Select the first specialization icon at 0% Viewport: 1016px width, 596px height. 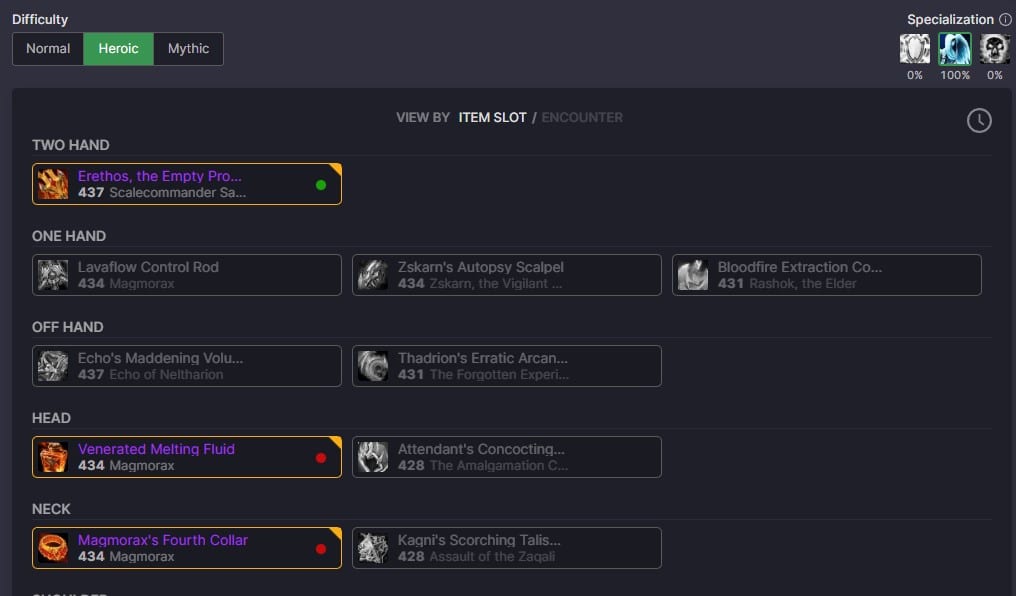[x=914, y=49]
